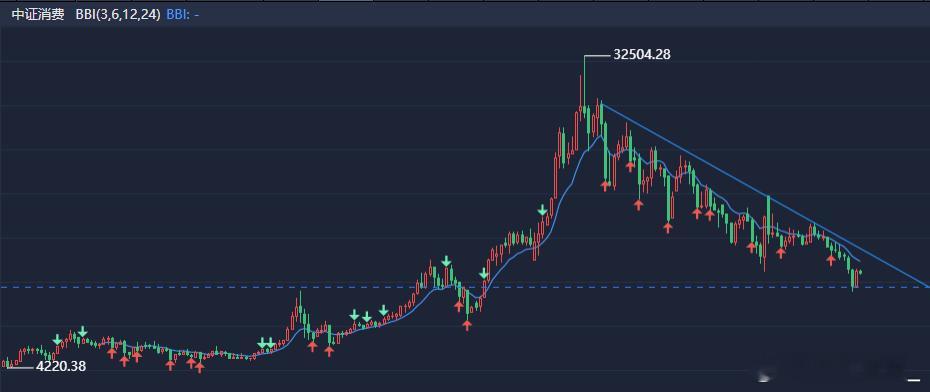Select the 4220.38 low price label
Viewport: 930px width, 392px height.
click(x=61, y=366)
